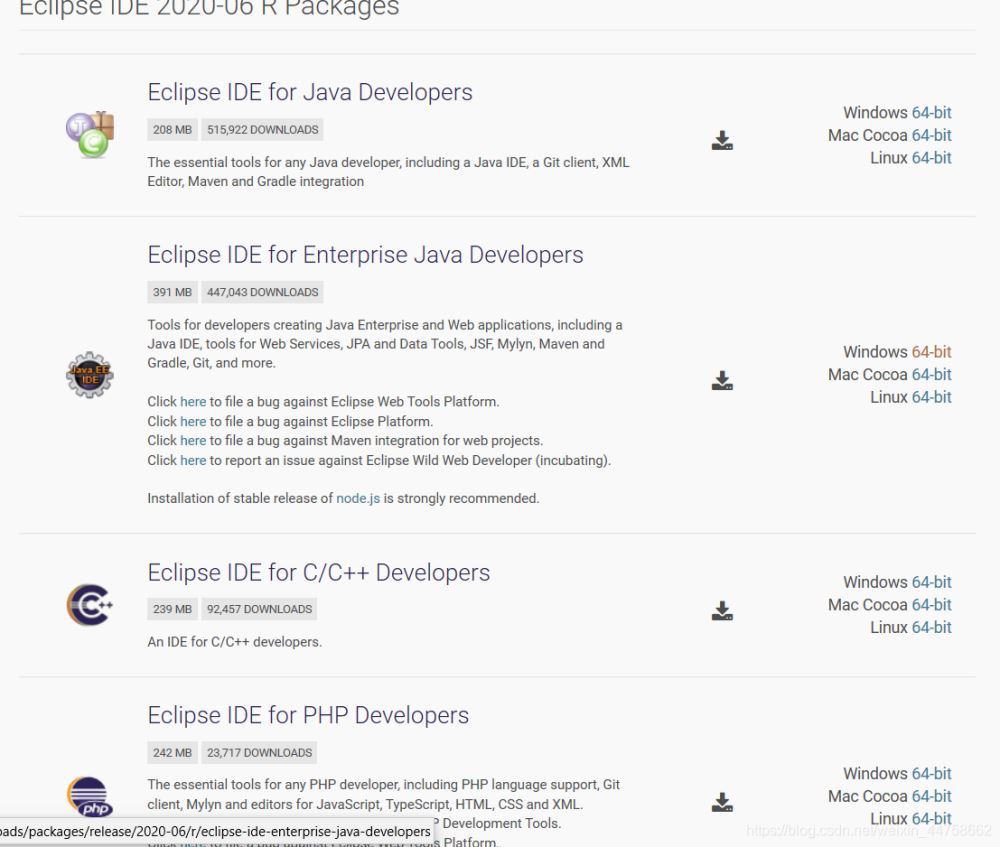1000x847 pixels.
Task: Click download icon for PHP Developers package
Action: (x=722, y=802)
